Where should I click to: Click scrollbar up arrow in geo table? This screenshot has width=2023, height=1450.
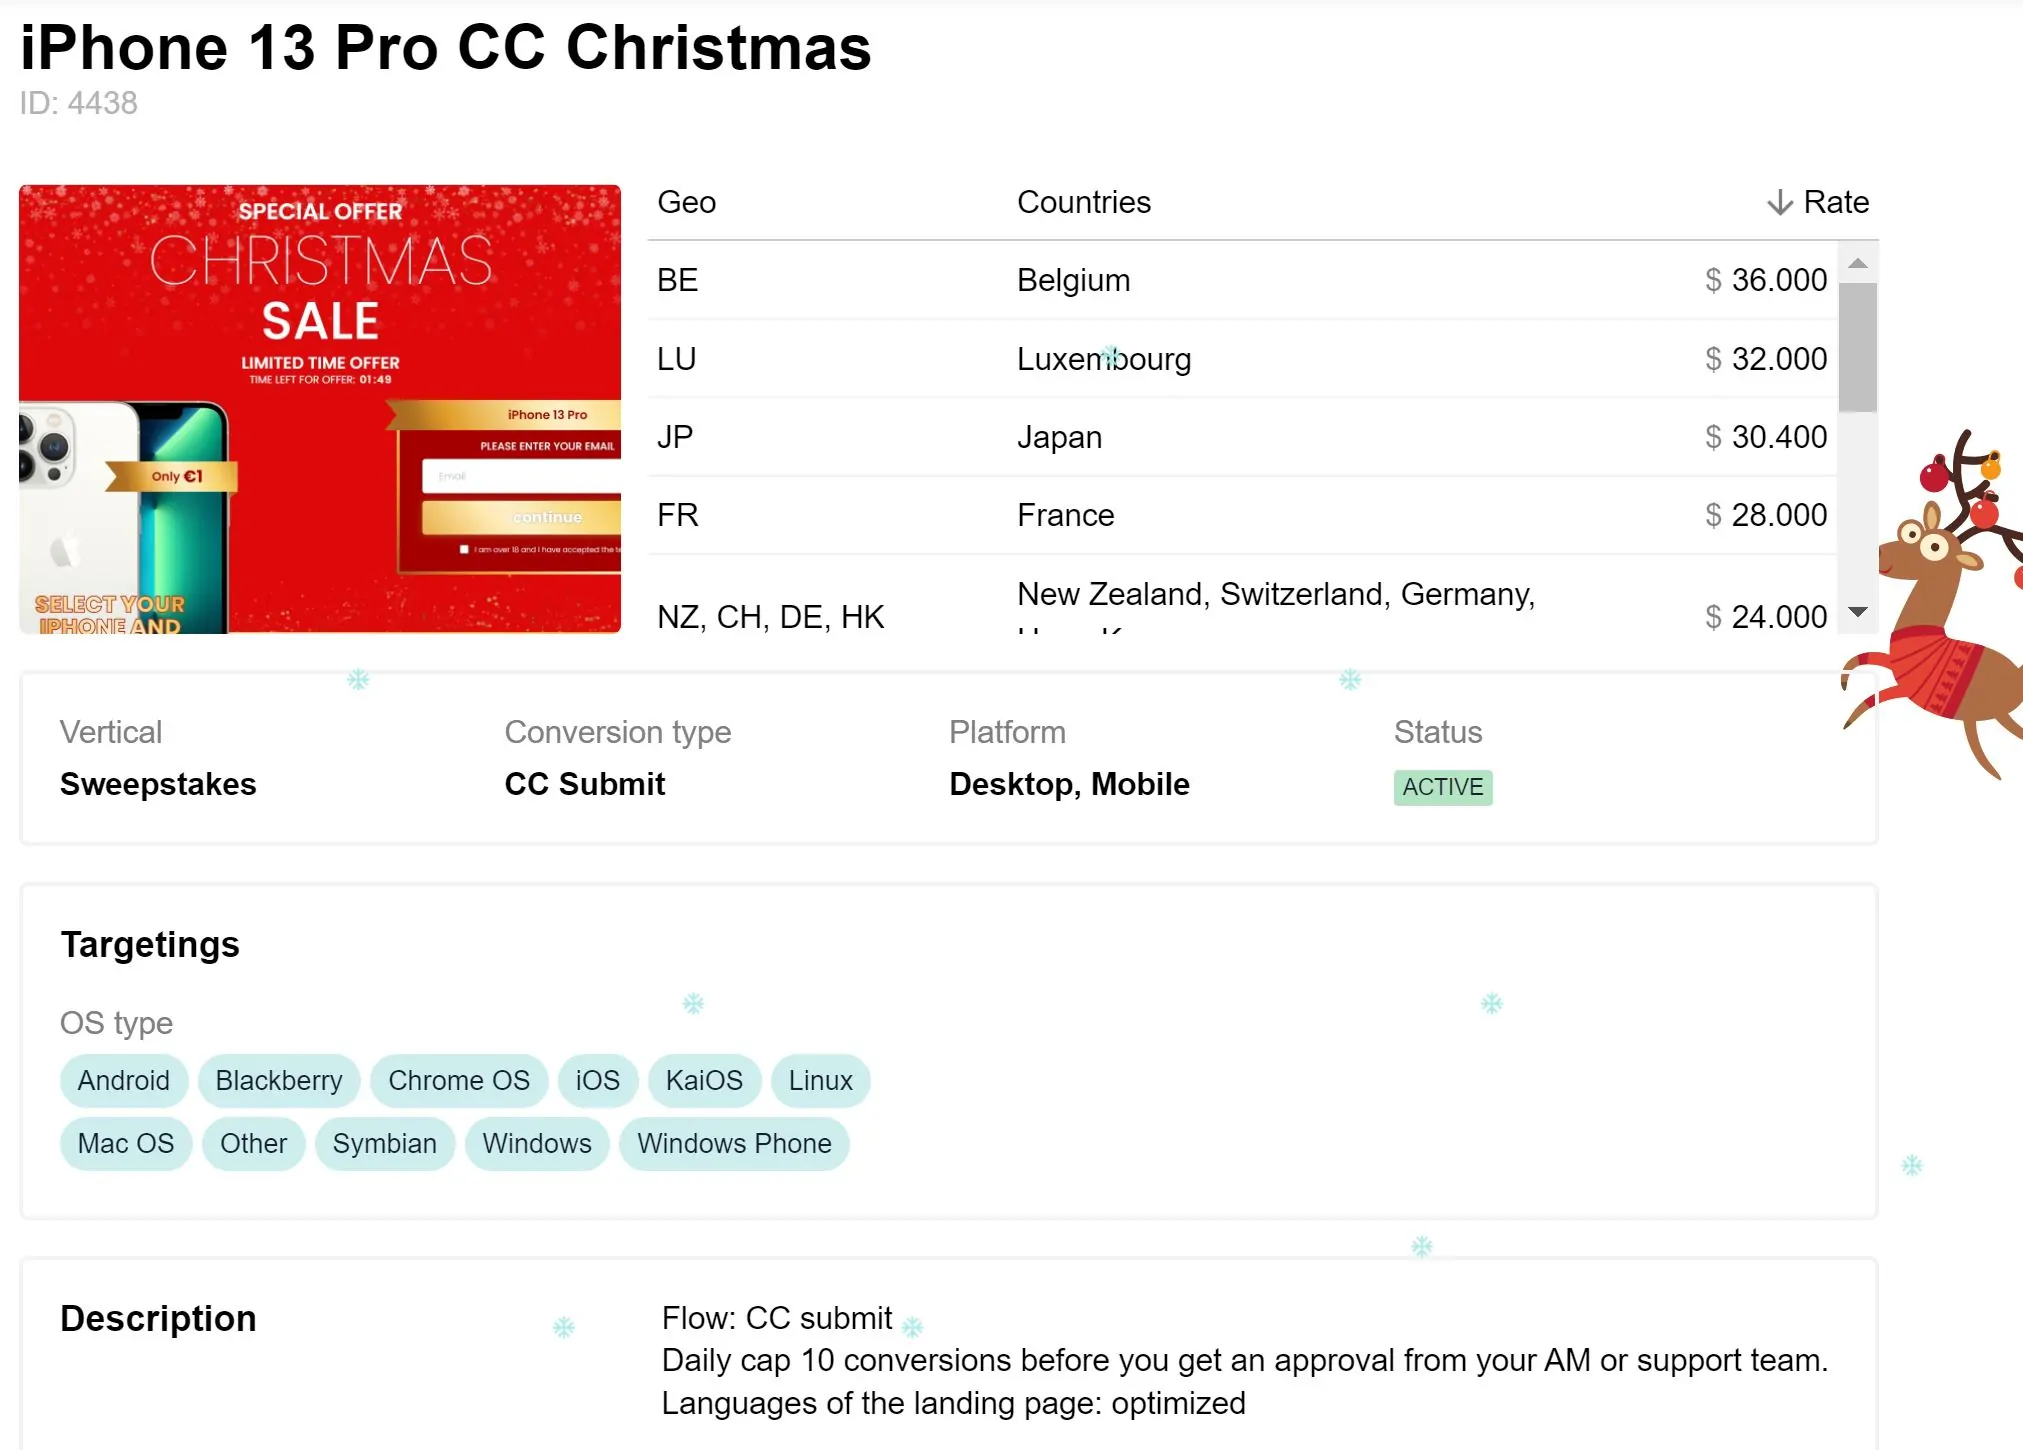coord(1858,264)
